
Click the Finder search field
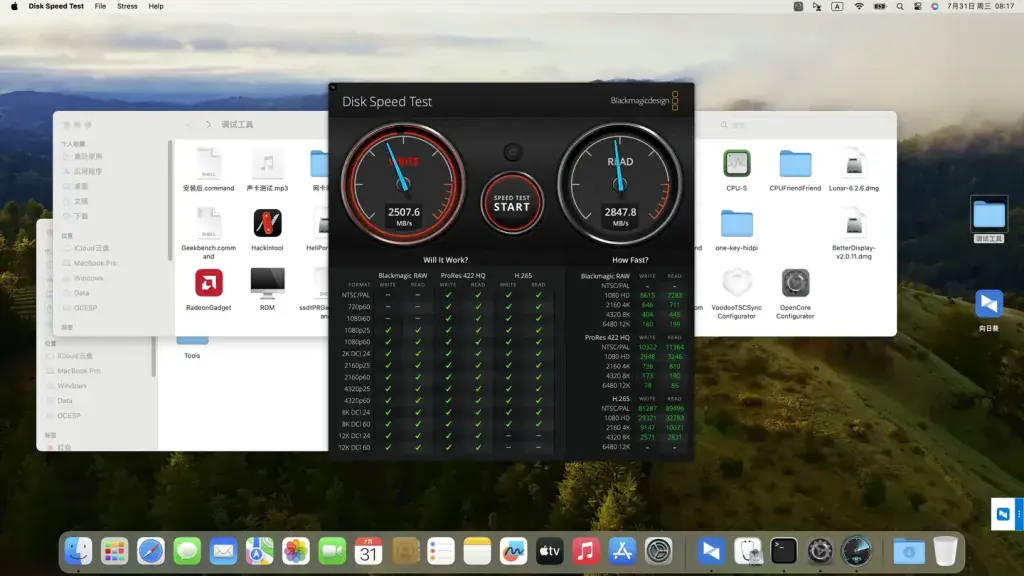click(x=803, y=125)
